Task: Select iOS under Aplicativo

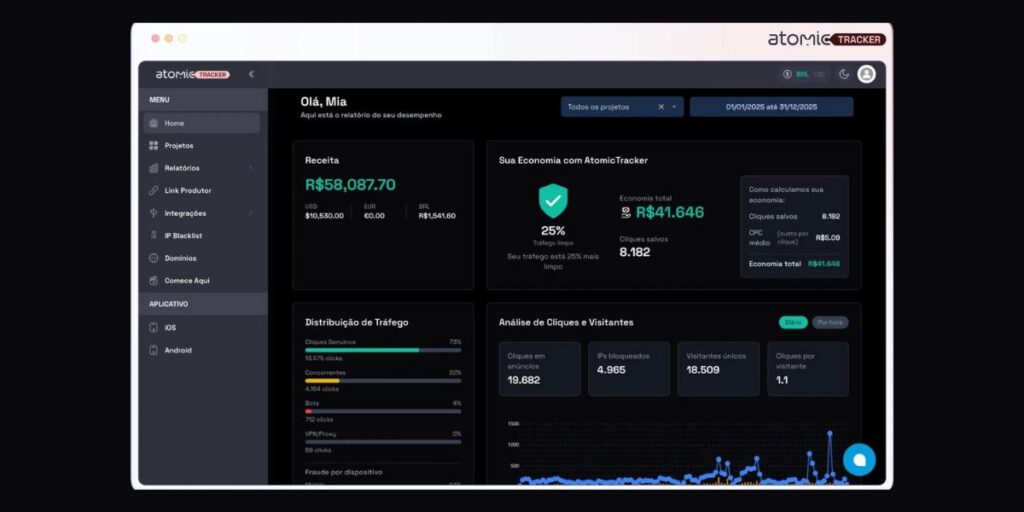Action: click(x=170, y=328)
